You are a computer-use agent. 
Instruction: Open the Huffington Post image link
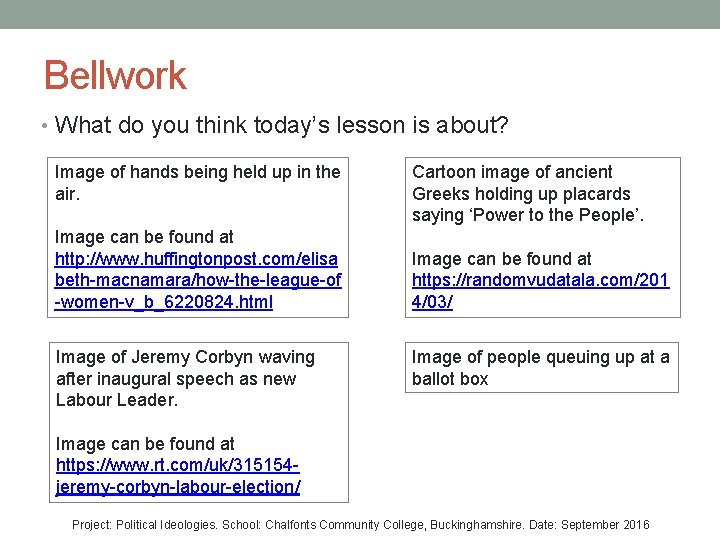pyautogui.click(x=198, y=281)
